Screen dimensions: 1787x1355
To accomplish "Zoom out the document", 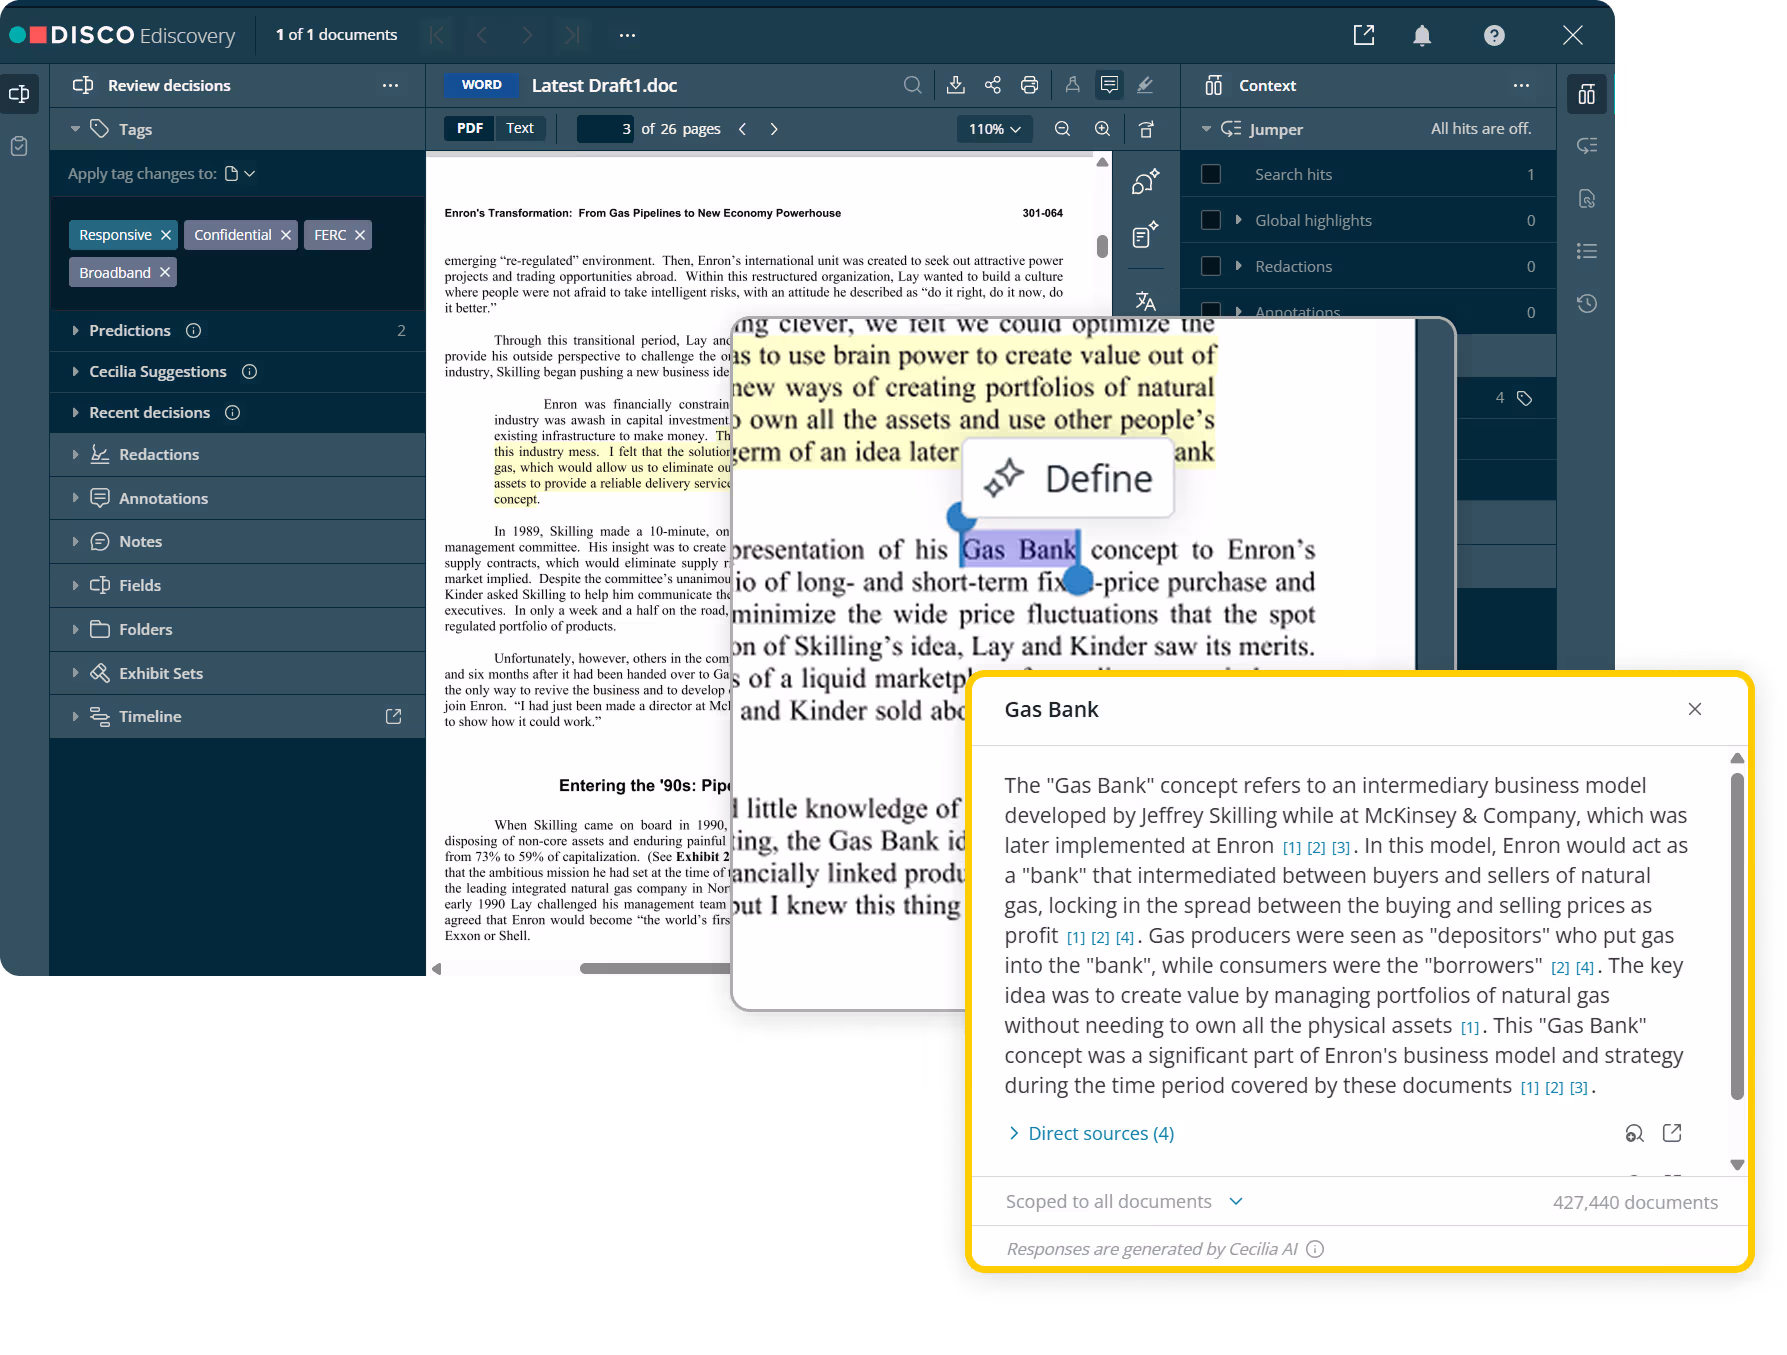I will 1062,129.
